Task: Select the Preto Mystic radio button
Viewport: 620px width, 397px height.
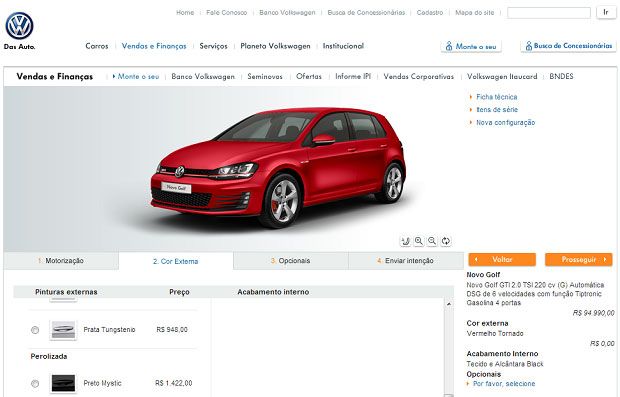Action: click(35, 383)
